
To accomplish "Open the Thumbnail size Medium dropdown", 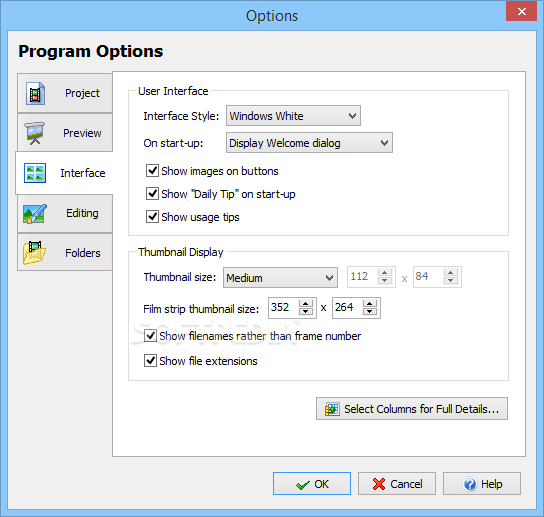I will pos(280,277).
